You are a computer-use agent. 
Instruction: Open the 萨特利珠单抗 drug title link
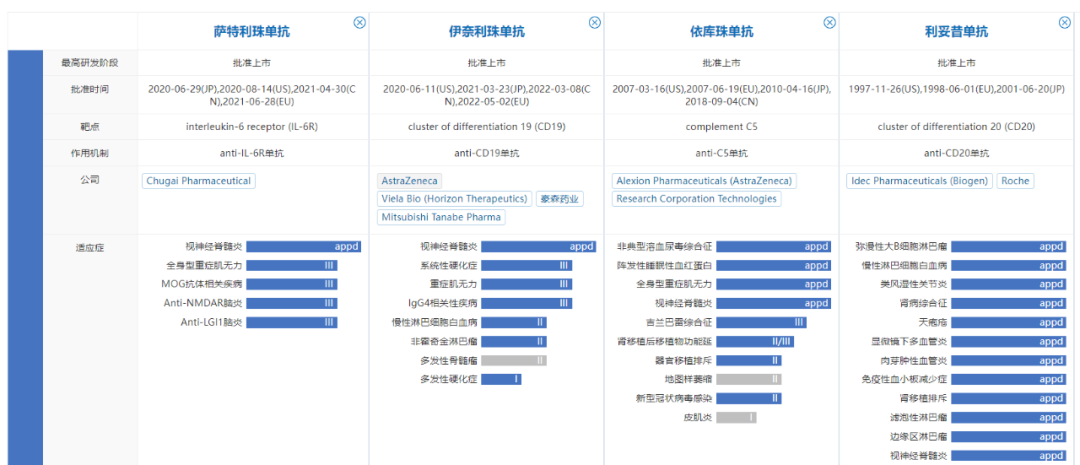[x=251, y=32]
